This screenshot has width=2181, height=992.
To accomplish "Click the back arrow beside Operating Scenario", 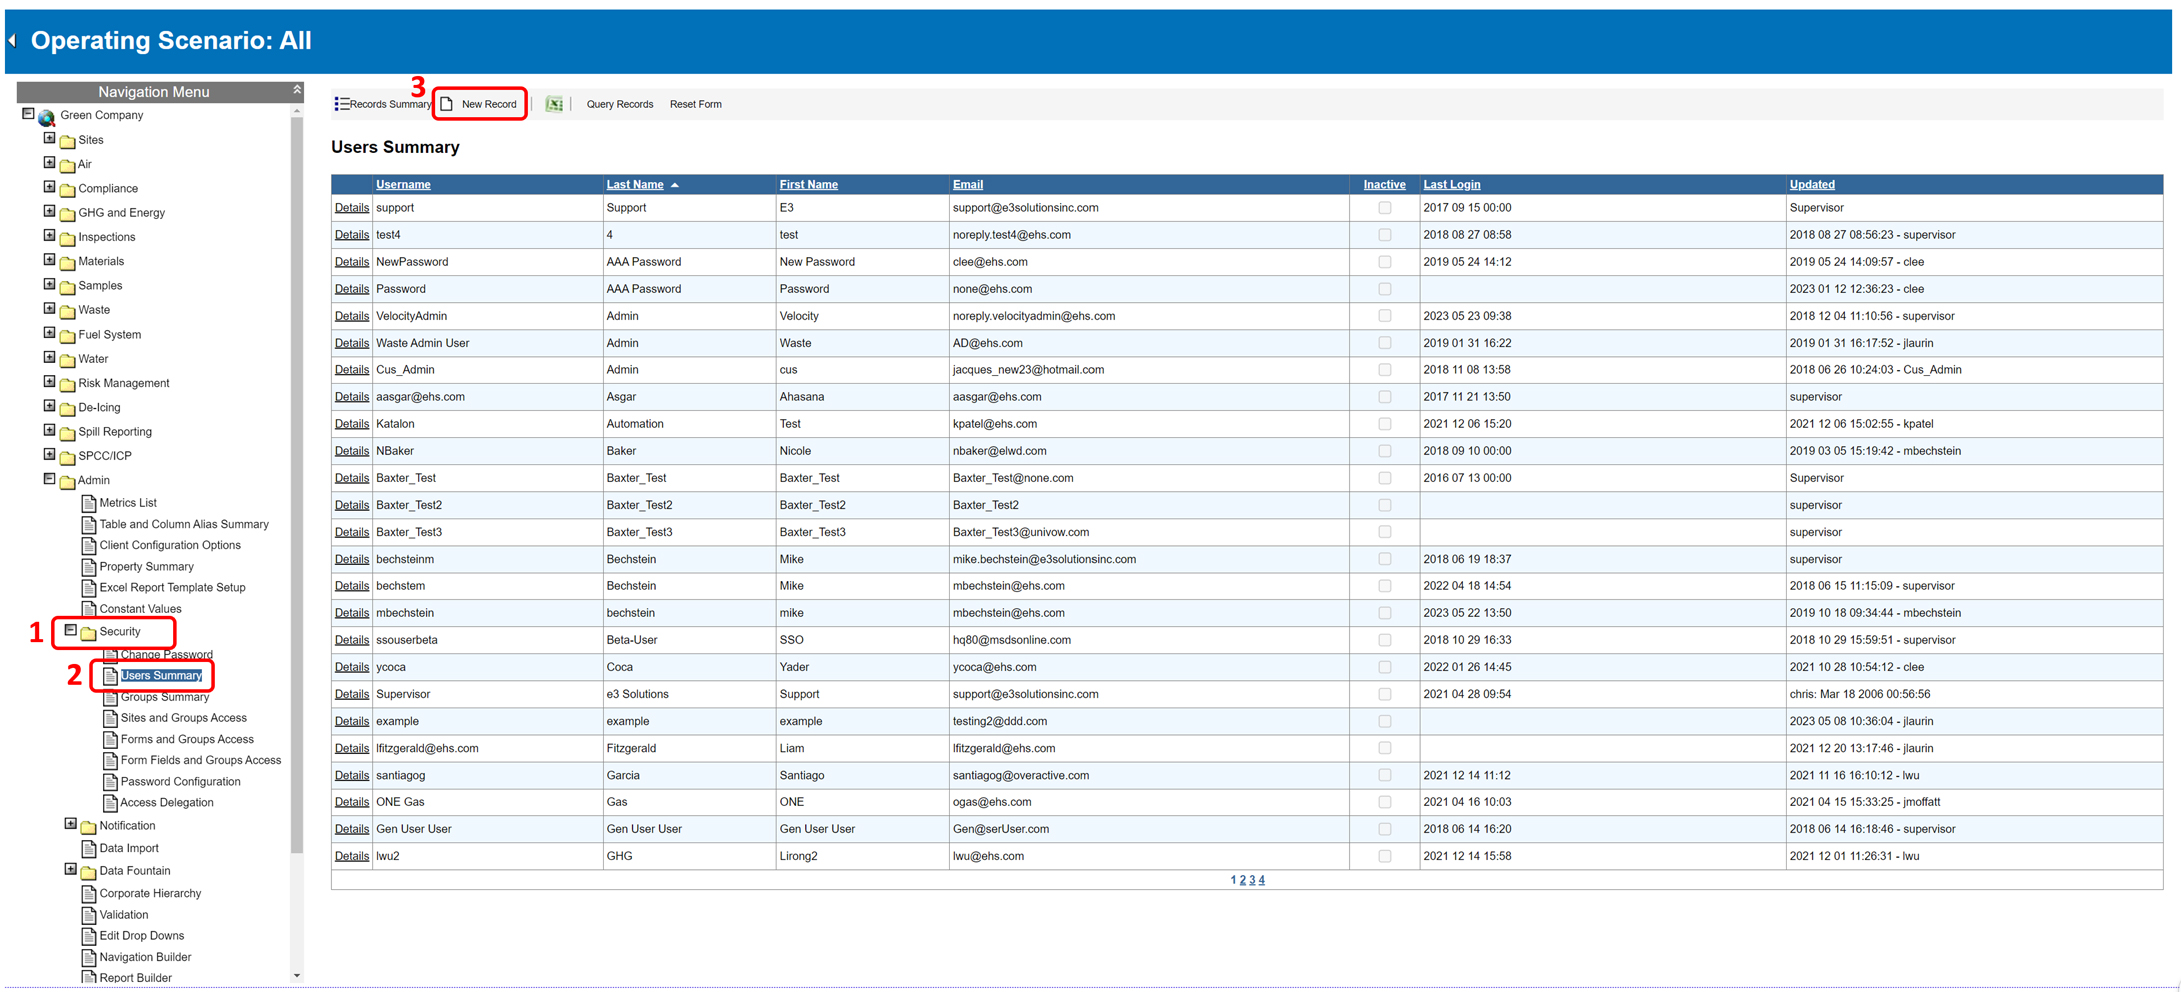I will pos(12,40).
